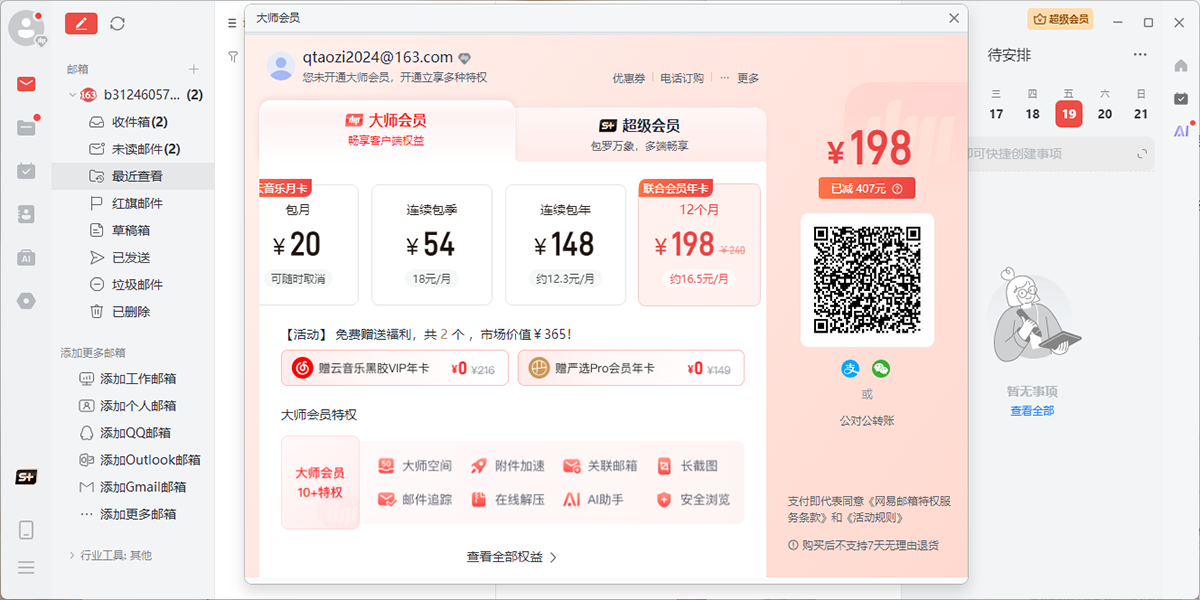Viewport: 1200px width, 600px height.
Task: Open the calendar/tasks icon in the left sidebar
Action: pos(26,171)
